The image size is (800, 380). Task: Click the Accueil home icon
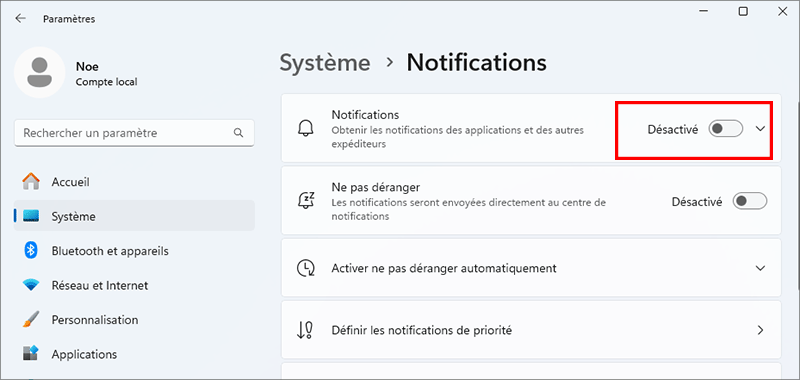tap(31, 182)
